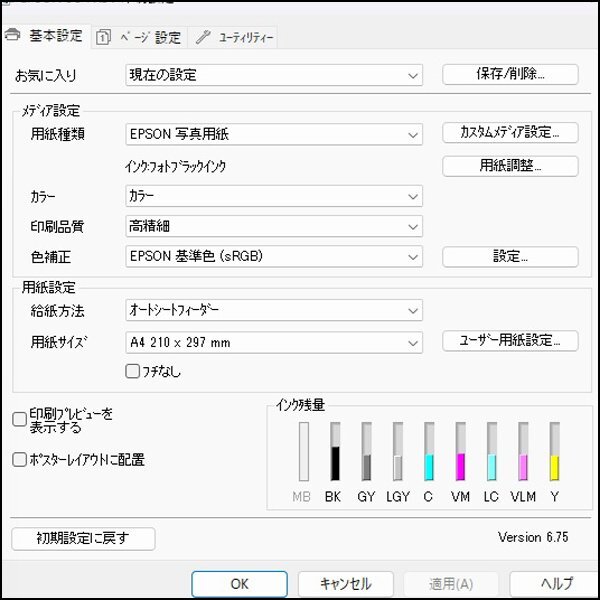The image size is (600, 600).
Task: Expand the 色補正 dropdown
Action: coord(274,256)
